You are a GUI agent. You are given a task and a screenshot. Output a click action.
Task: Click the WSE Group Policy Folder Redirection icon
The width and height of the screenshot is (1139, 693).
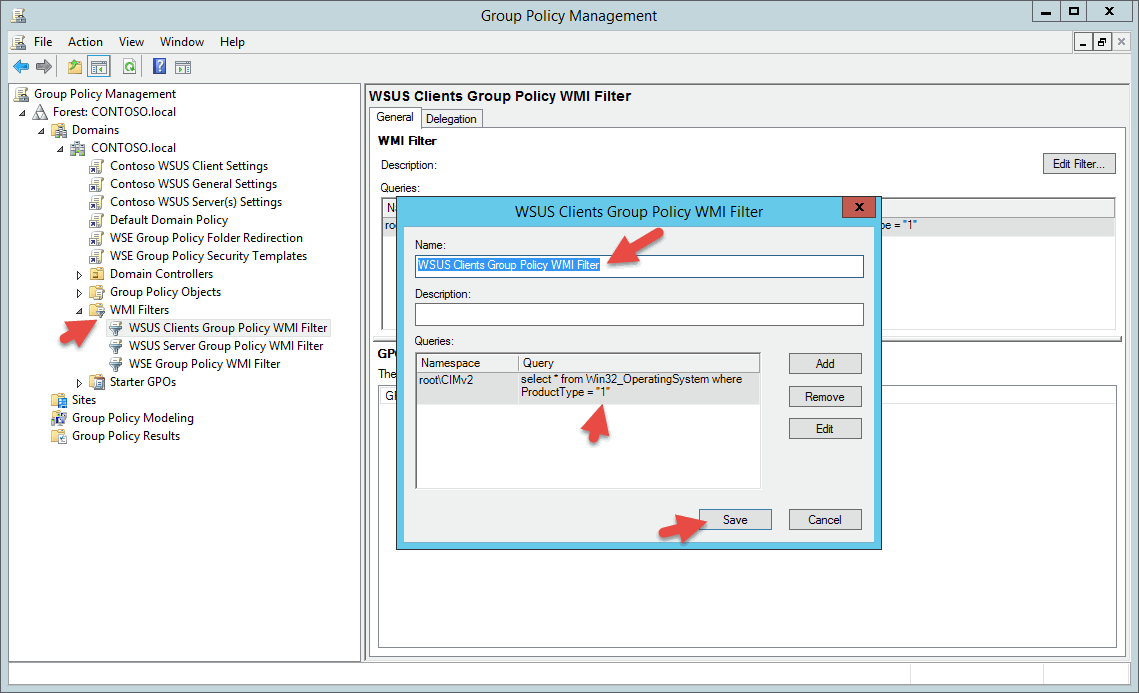coord(97,238)
